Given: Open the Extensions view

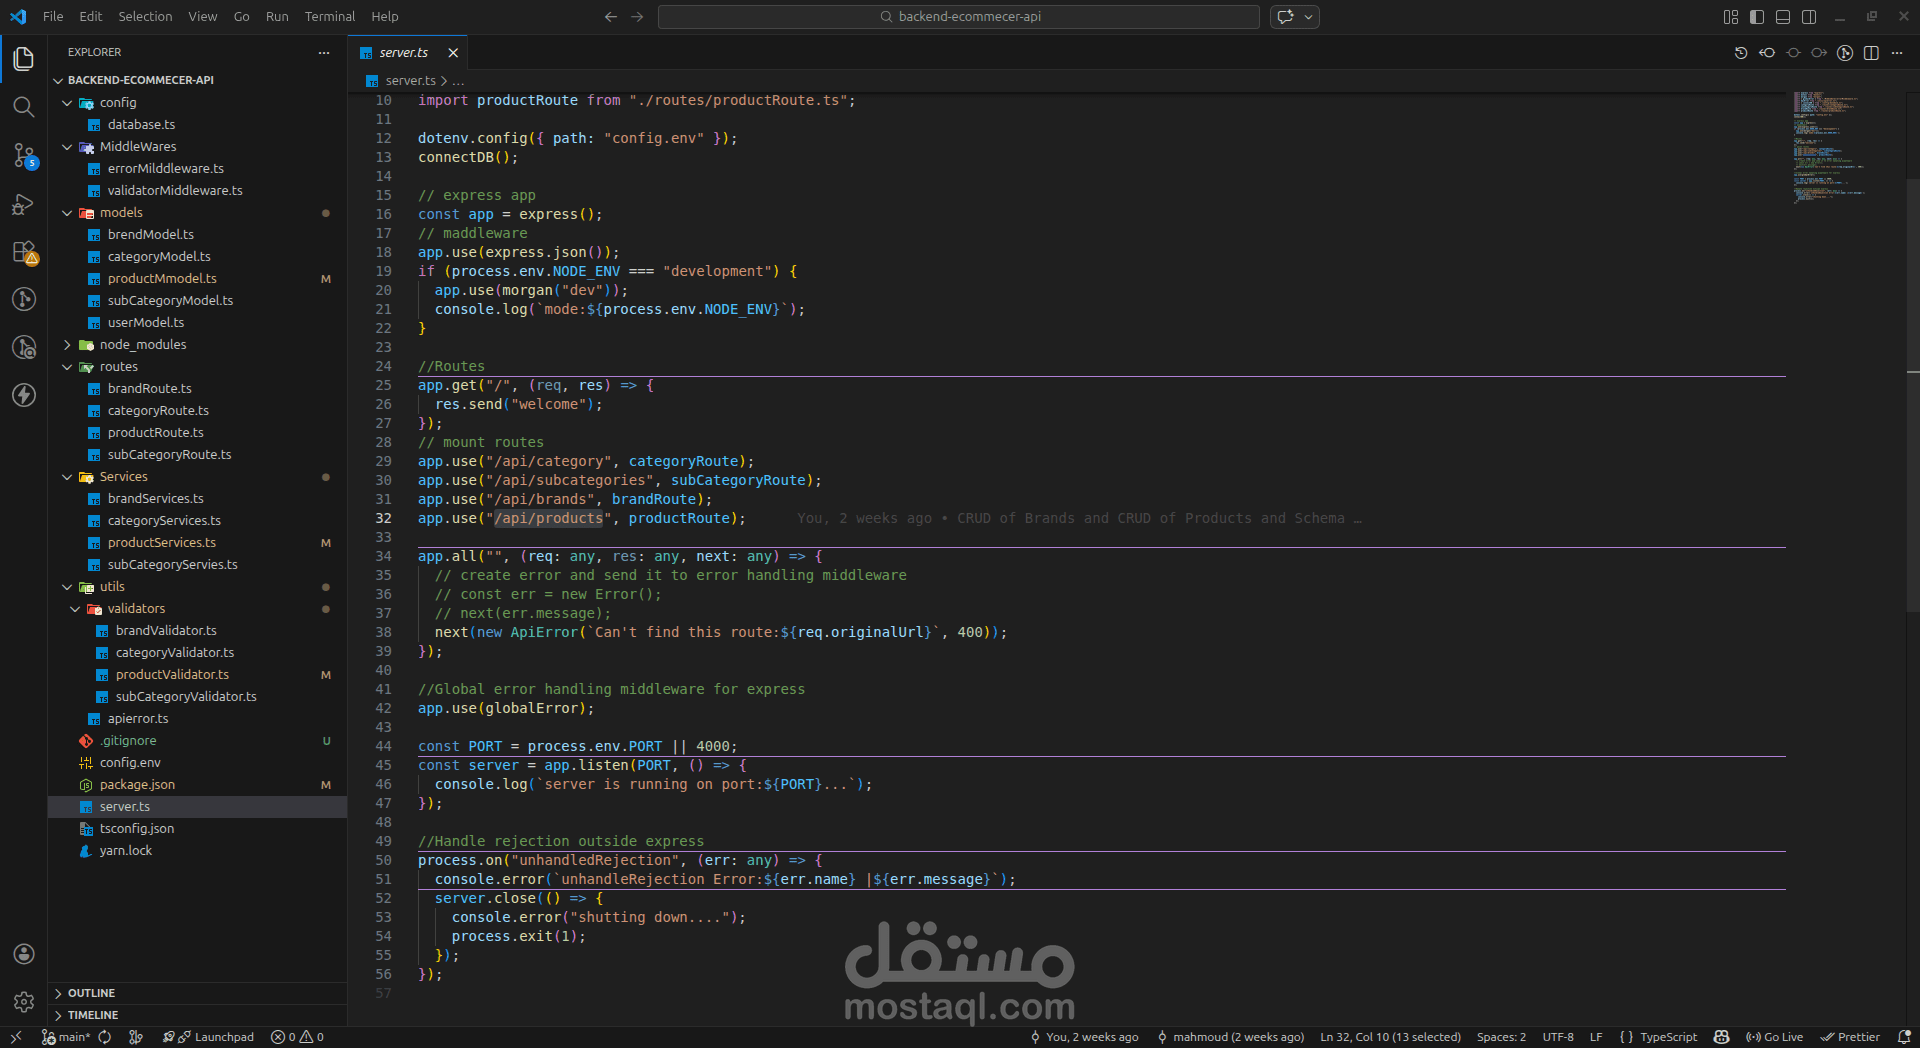Looking at the screenshot, I should pyautogui.click(x=24, y=252).
